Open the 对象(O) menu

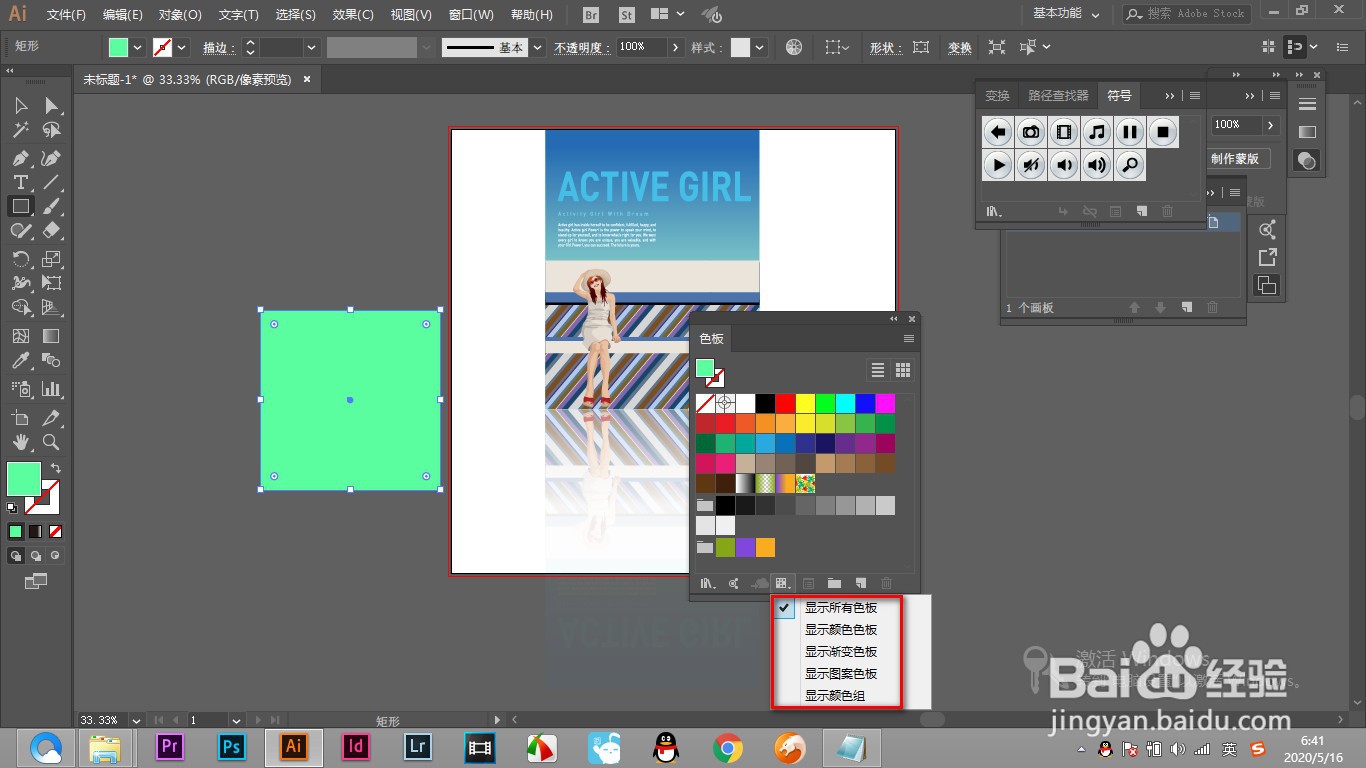[180, 15]
